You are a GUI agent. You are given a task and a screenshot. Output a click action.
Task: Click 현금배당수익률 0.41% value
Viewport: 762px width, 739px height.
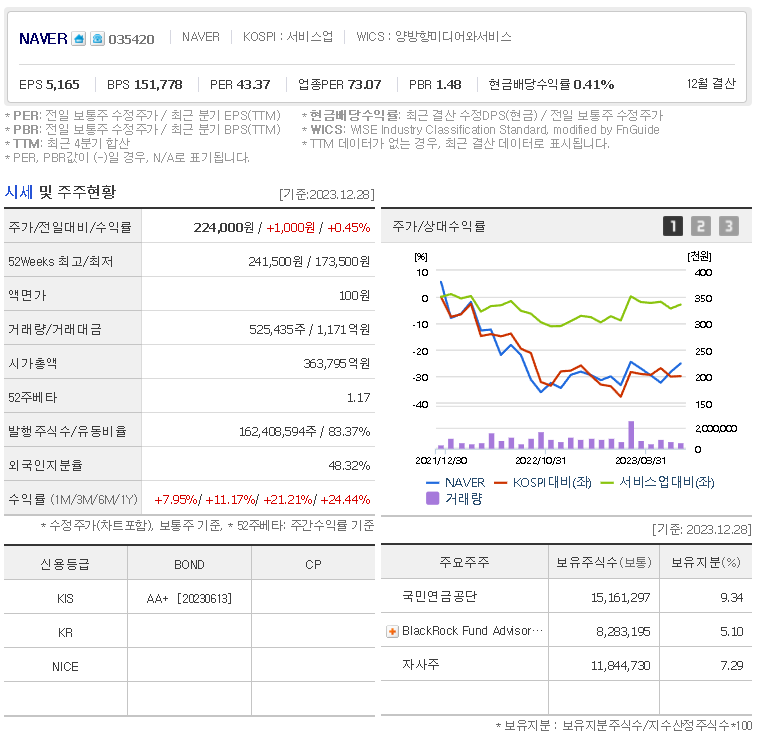[x=551, y=85]
